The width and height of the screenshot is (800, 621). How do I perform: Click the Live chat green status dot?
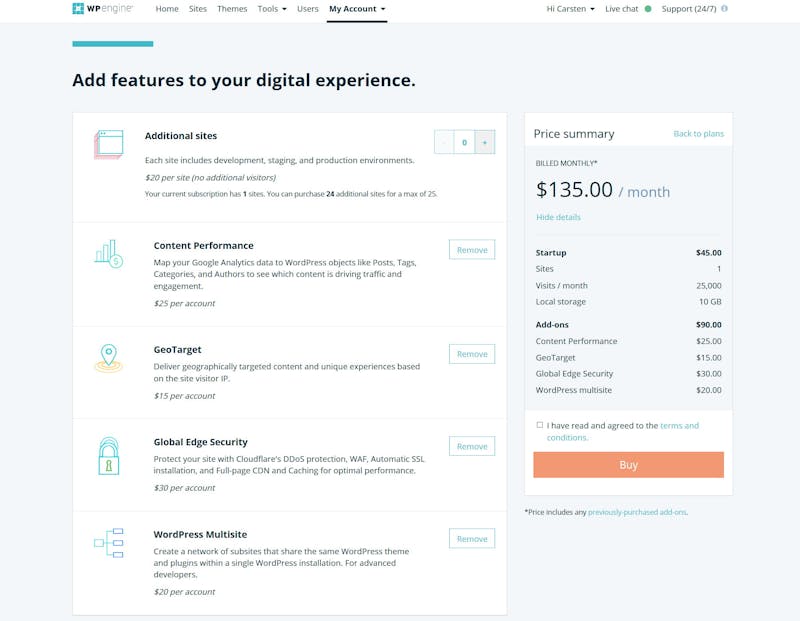648,9
